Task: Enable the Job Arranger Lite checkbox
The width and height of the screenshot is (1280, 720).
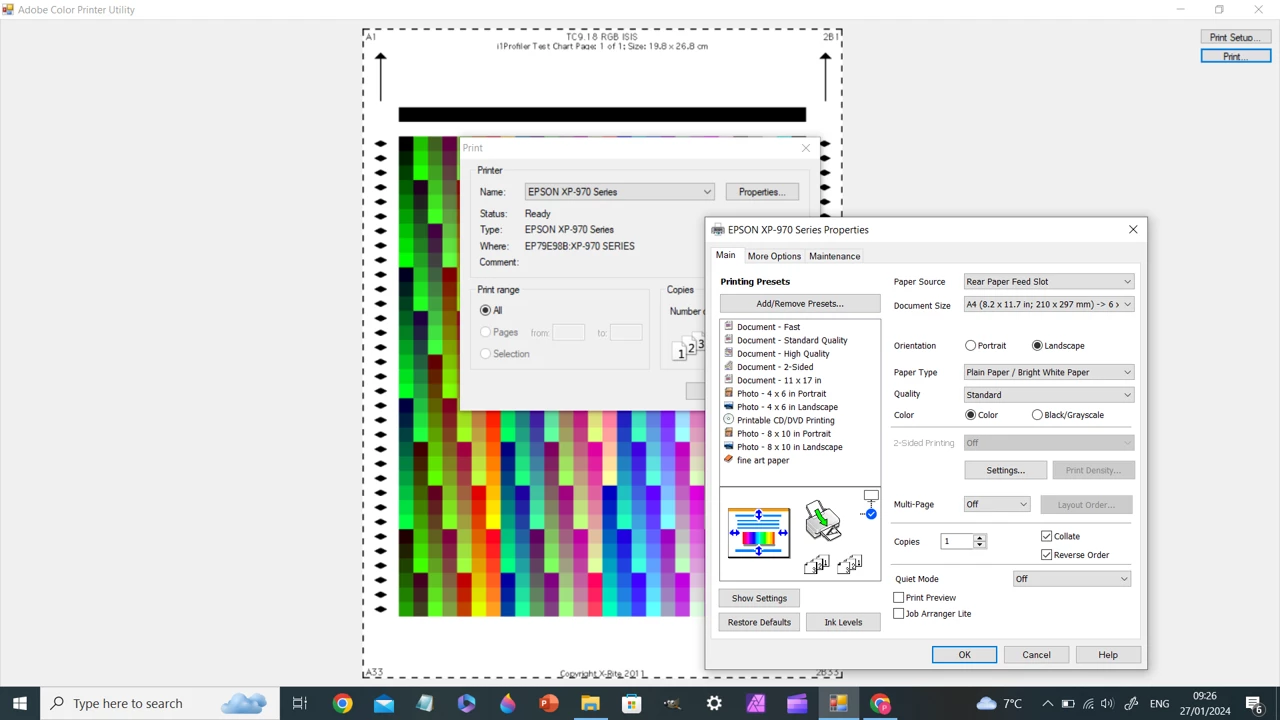Action: pyautogui.click(x=899, y=614)
